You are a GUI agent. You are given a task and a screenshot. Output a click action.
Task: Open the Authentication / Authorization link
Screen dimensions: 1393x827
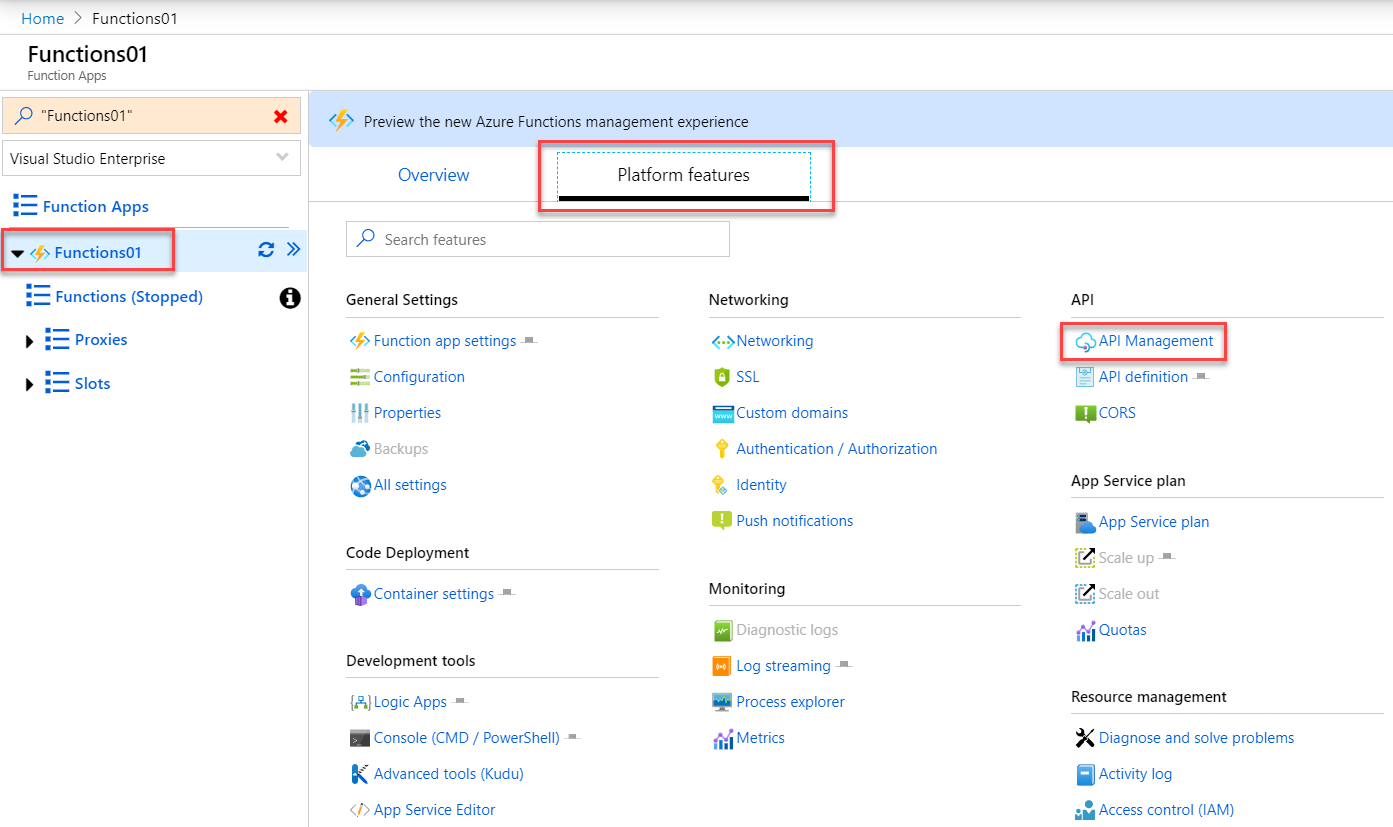pos(837,449)
